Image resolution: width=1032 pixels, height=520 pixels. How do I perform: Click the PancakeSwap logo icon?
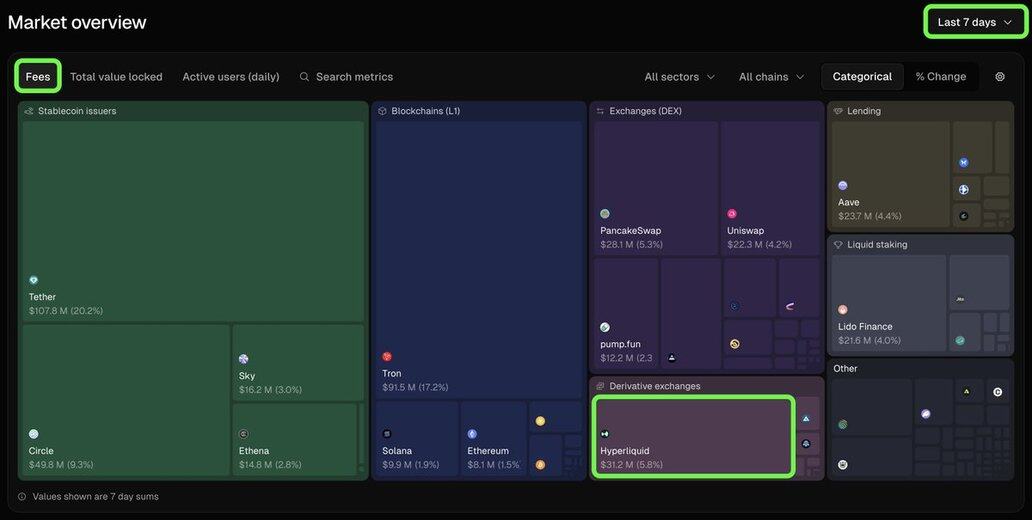point(605,213)
